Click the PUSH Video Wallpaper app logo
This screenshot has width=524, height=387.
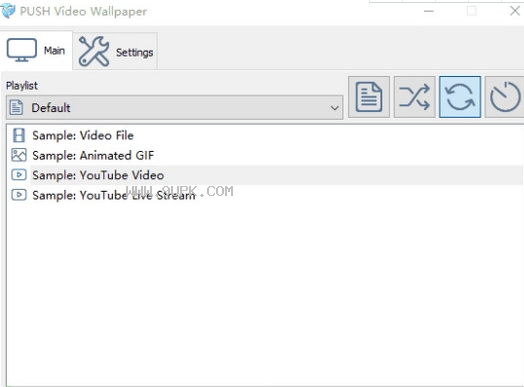click(x=8, y=10)
